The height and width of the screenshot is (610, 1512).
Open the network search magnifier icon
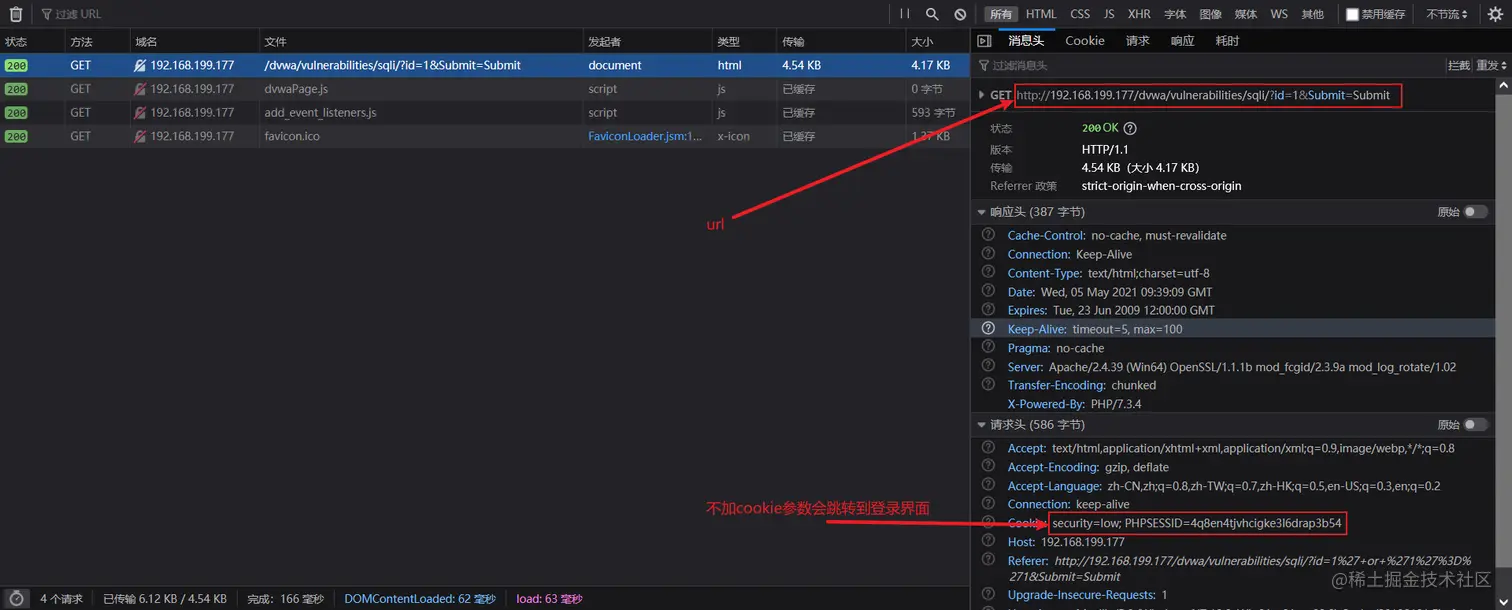coord(932,14)
